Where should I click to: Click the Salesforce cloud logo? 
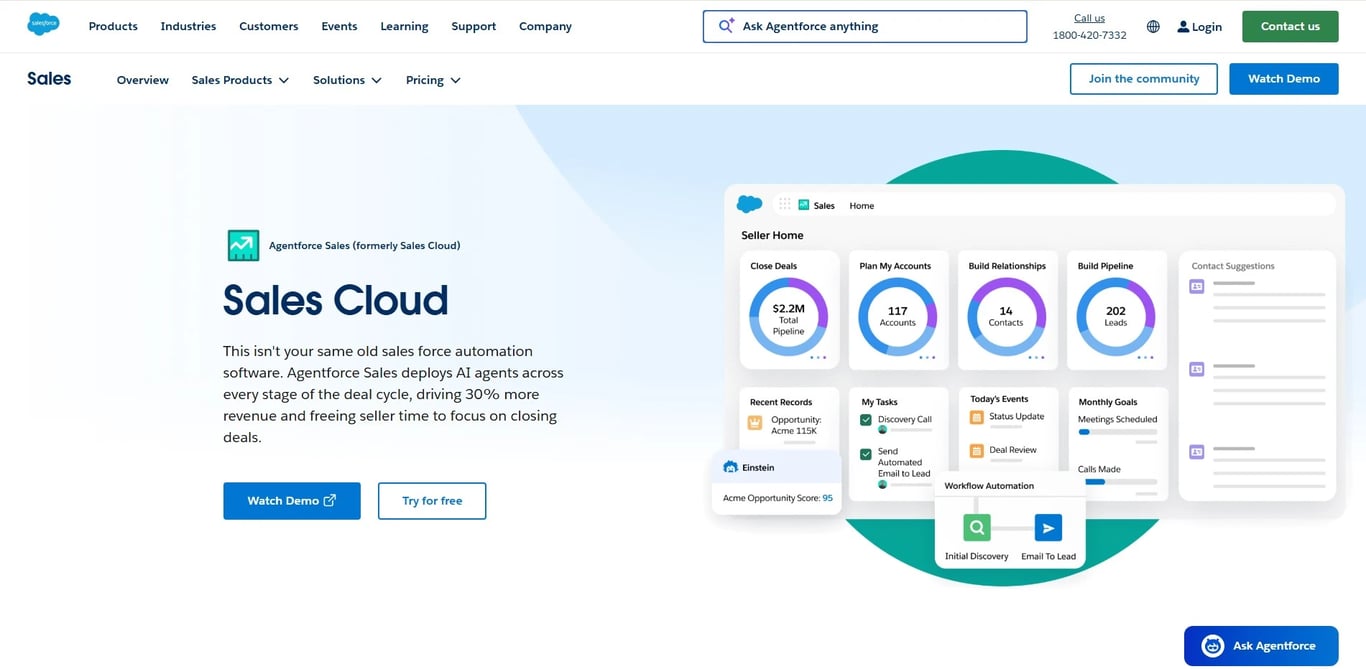pyautogui.click(x=43, y=24)
